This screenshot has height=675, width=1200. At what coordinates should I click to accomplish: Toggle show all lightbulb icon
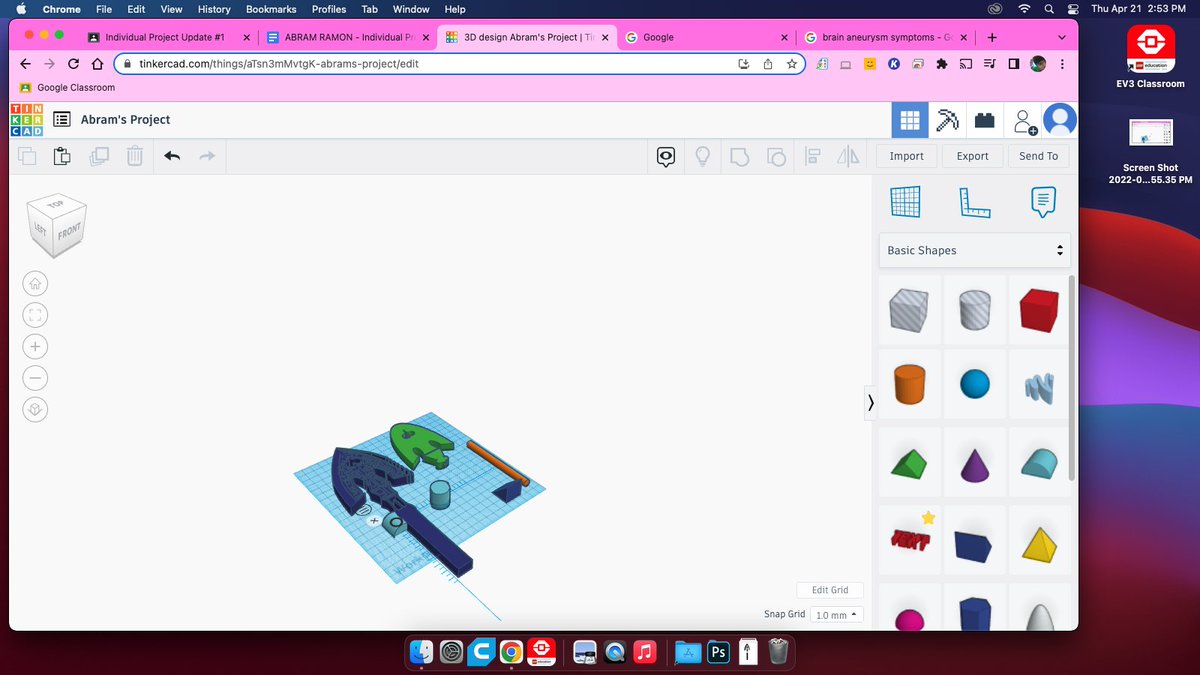[x=703, y=156]
